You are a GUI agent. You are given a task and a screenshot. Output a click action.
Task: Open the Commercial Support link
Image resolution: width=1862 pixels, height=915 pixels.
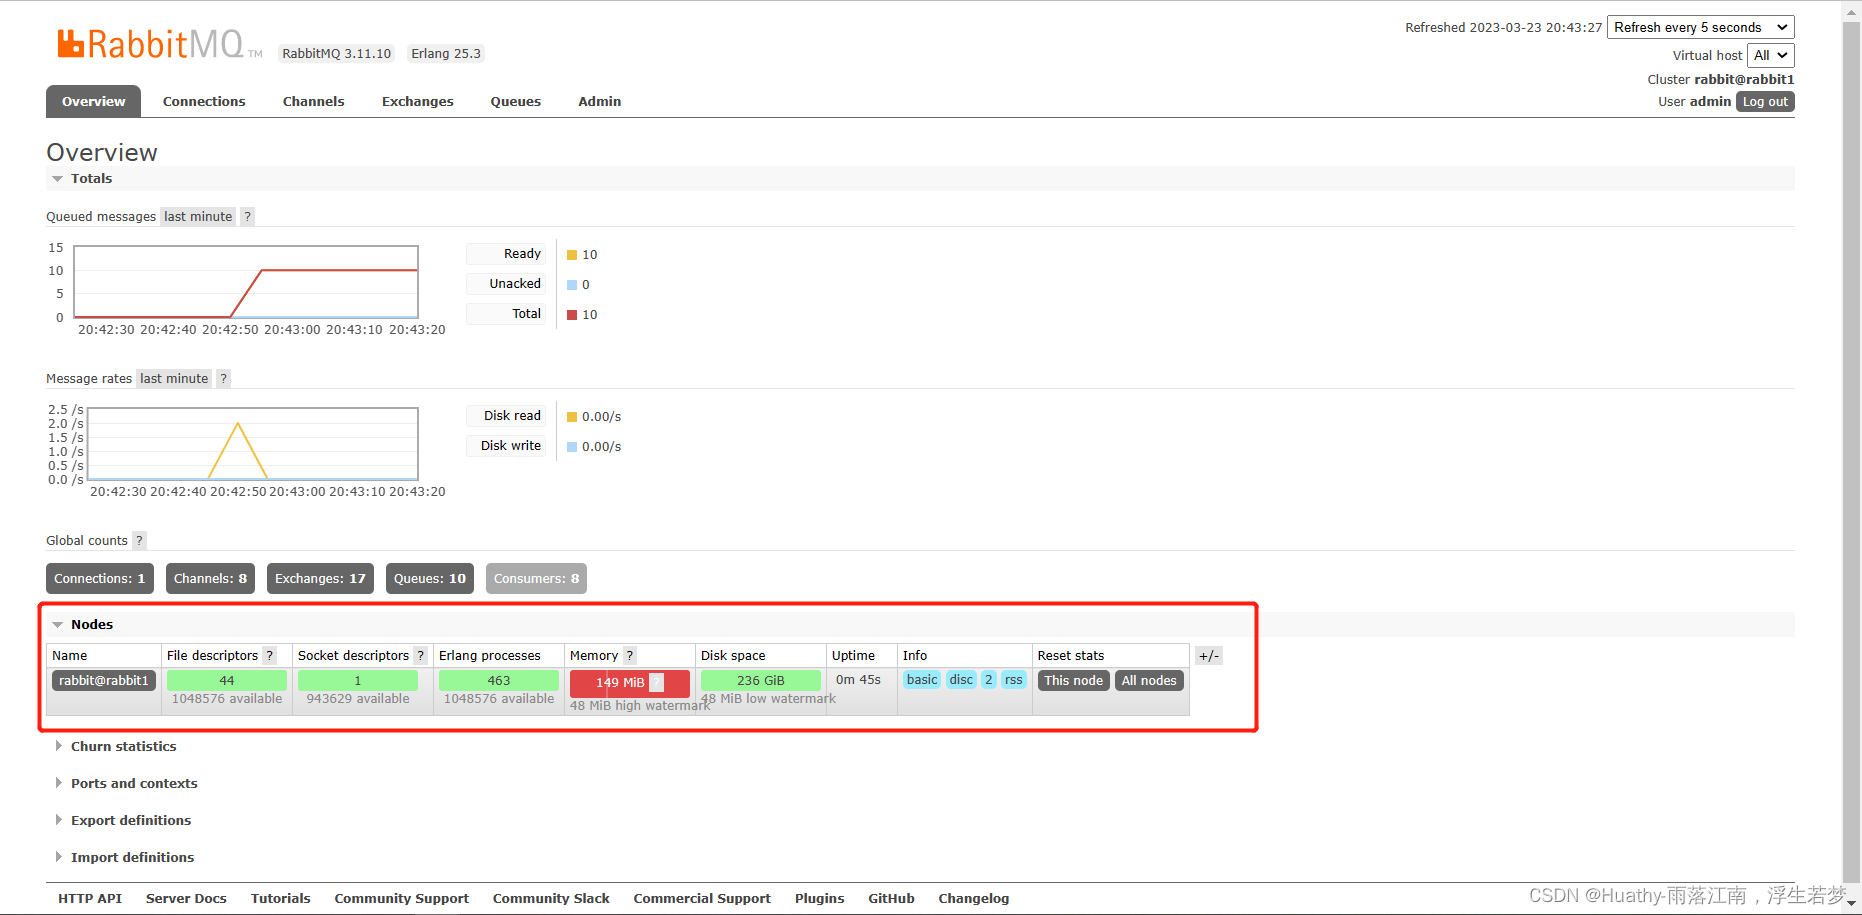(702, 899)
